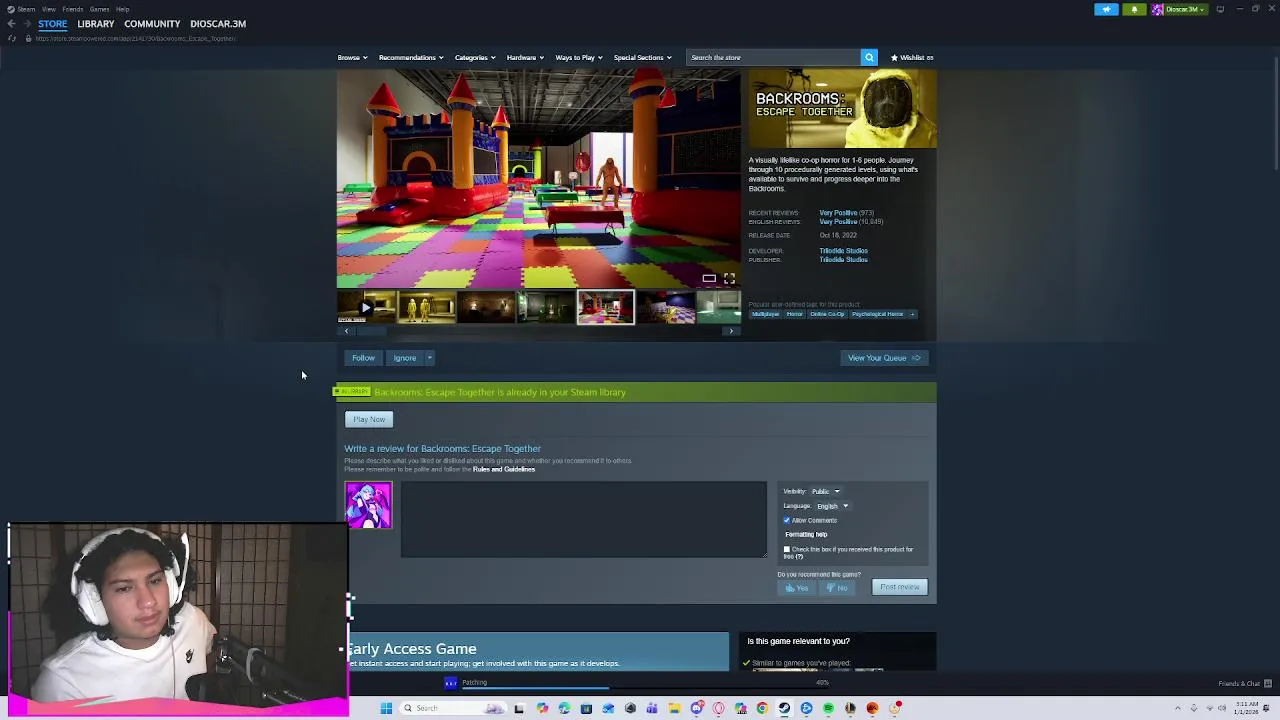Image resolution: width=1280 pixels, height=720 pixels.
Task: Switch to the LIBRARY tab
Action: point(96,24)
